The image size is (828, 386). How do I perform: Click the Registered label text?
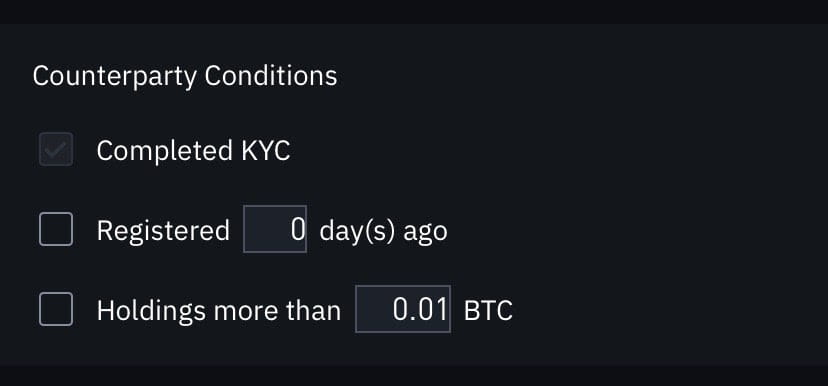coord(163,231)
